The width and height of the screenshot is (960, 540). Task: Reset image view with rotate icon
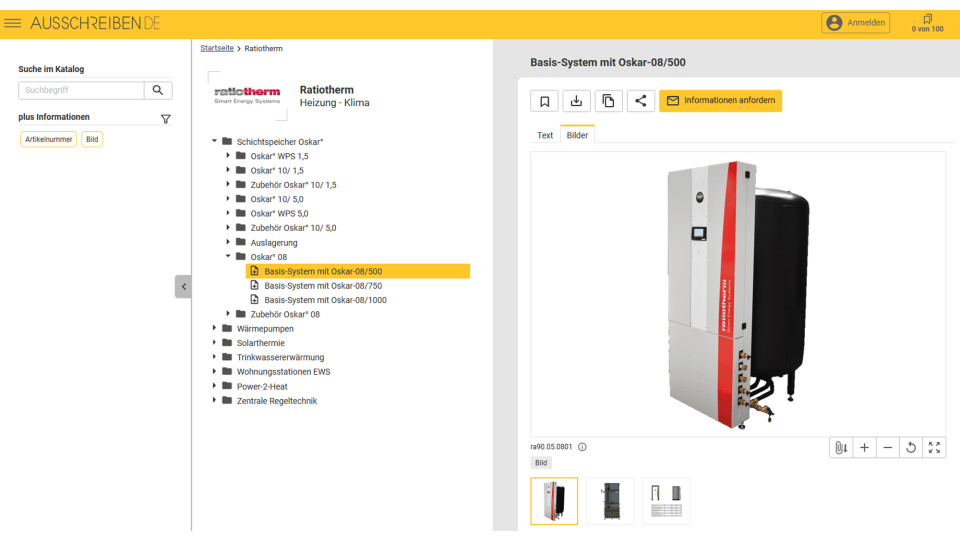[x=911, y=448]
